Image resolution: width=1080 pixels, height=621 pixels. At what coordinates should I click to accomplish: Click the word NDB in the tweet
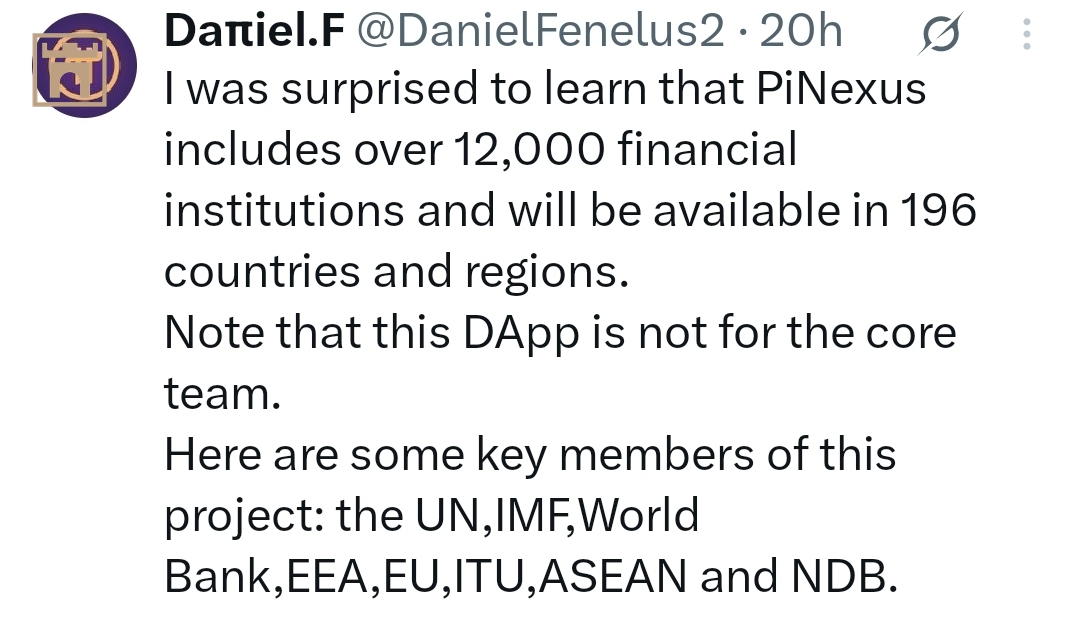[839, 576]
